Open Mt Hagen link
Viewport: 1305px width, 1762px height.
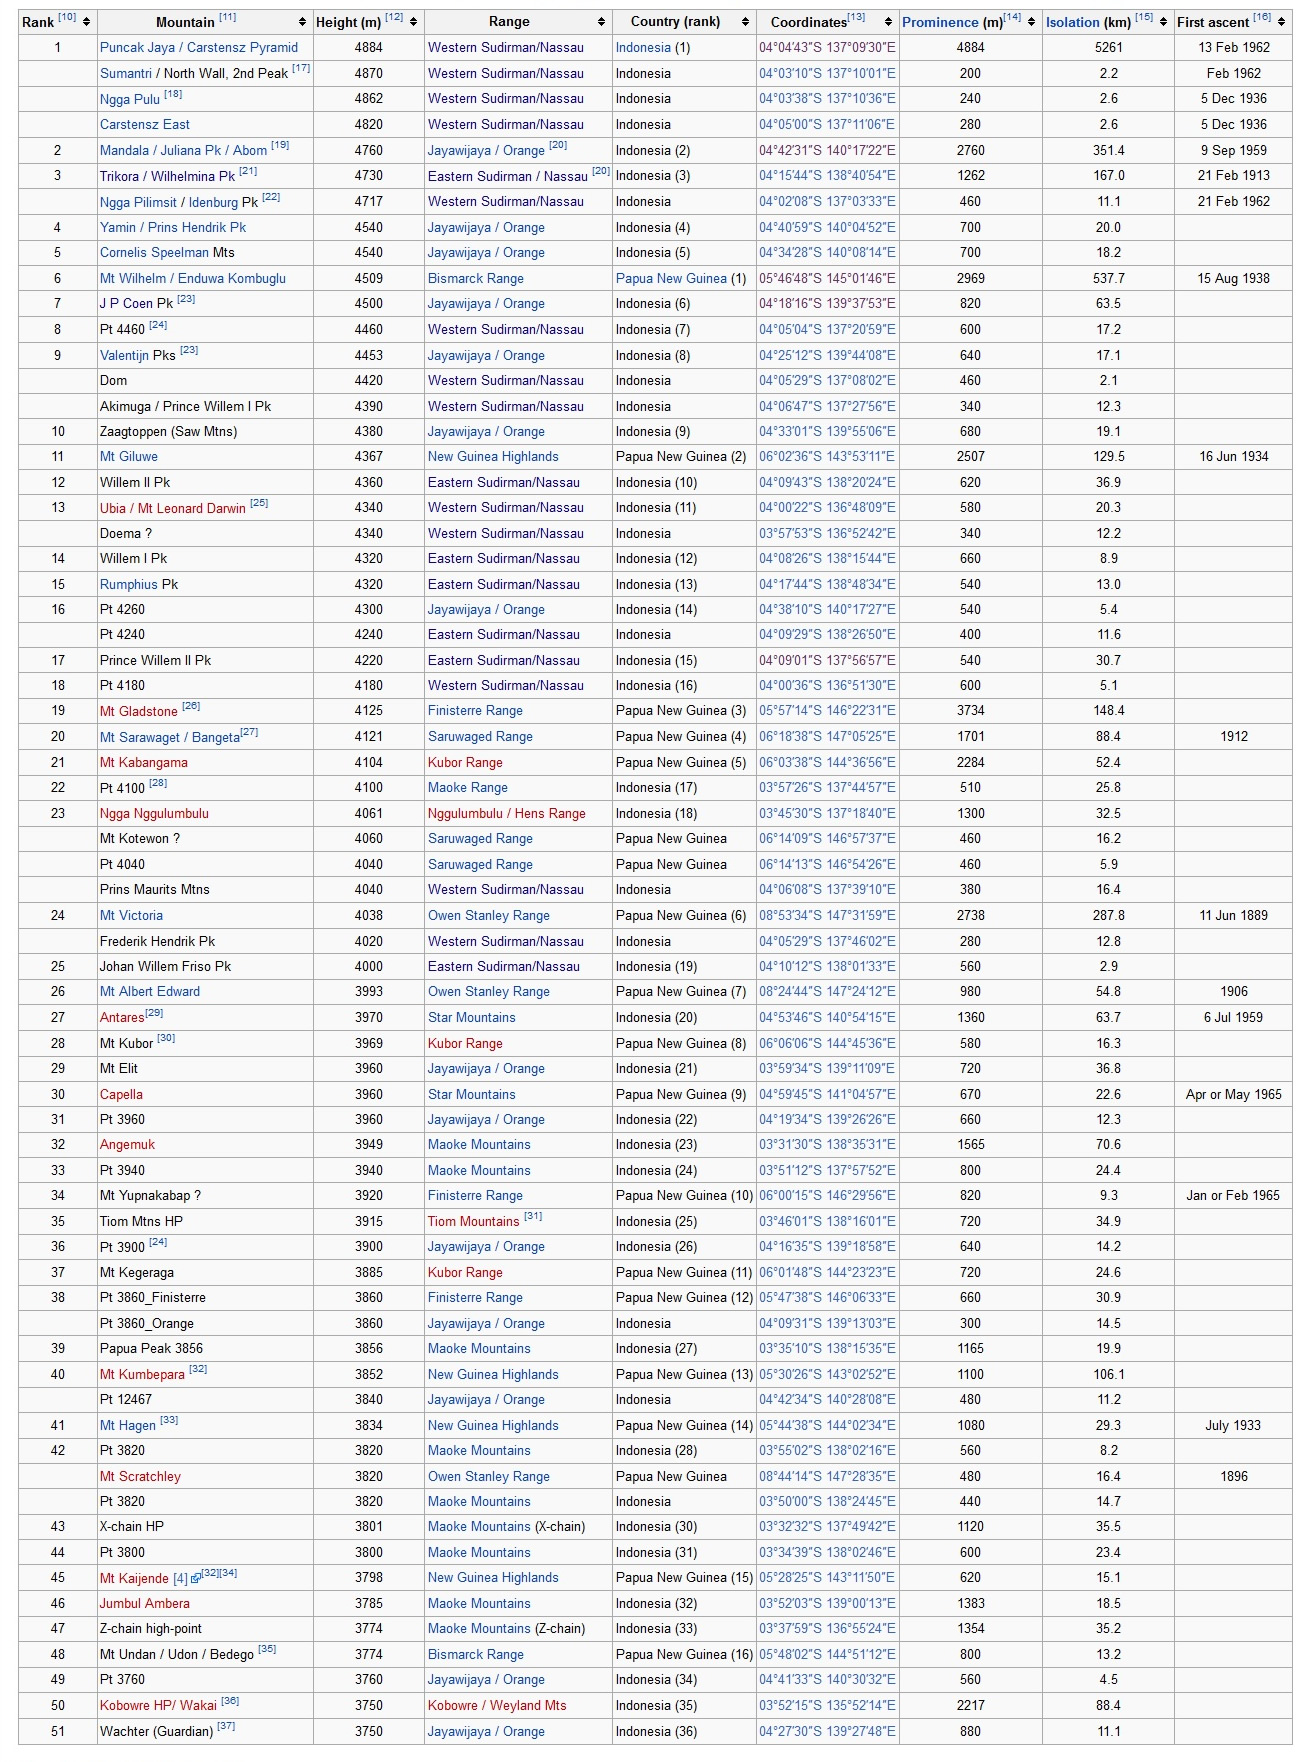pyautogui.click(x=128, y=1425)
